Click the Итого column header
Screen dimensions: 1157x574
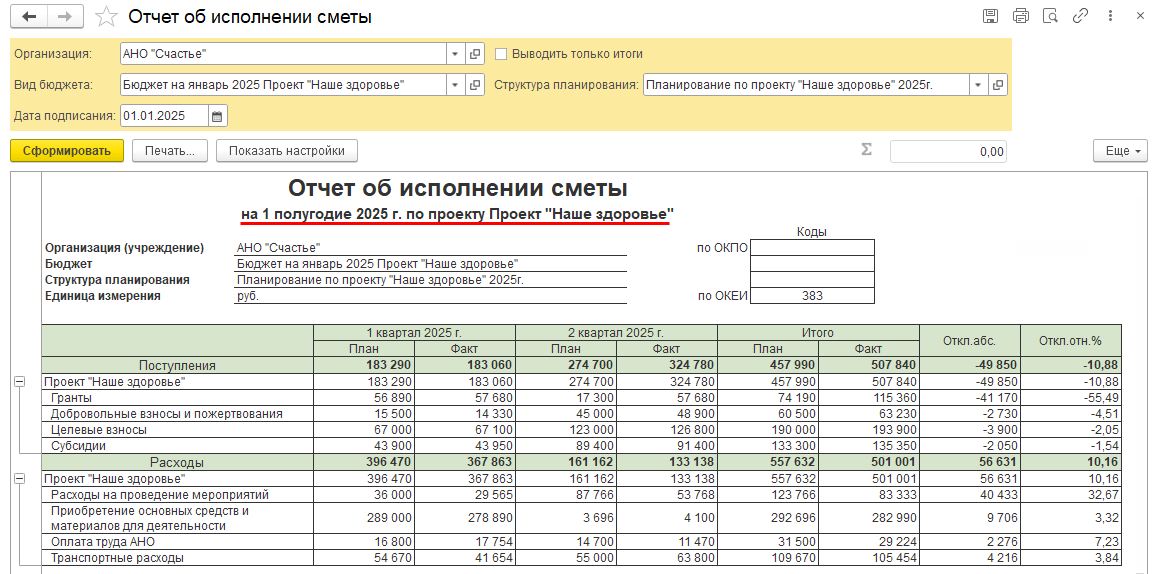coord(818,333)
